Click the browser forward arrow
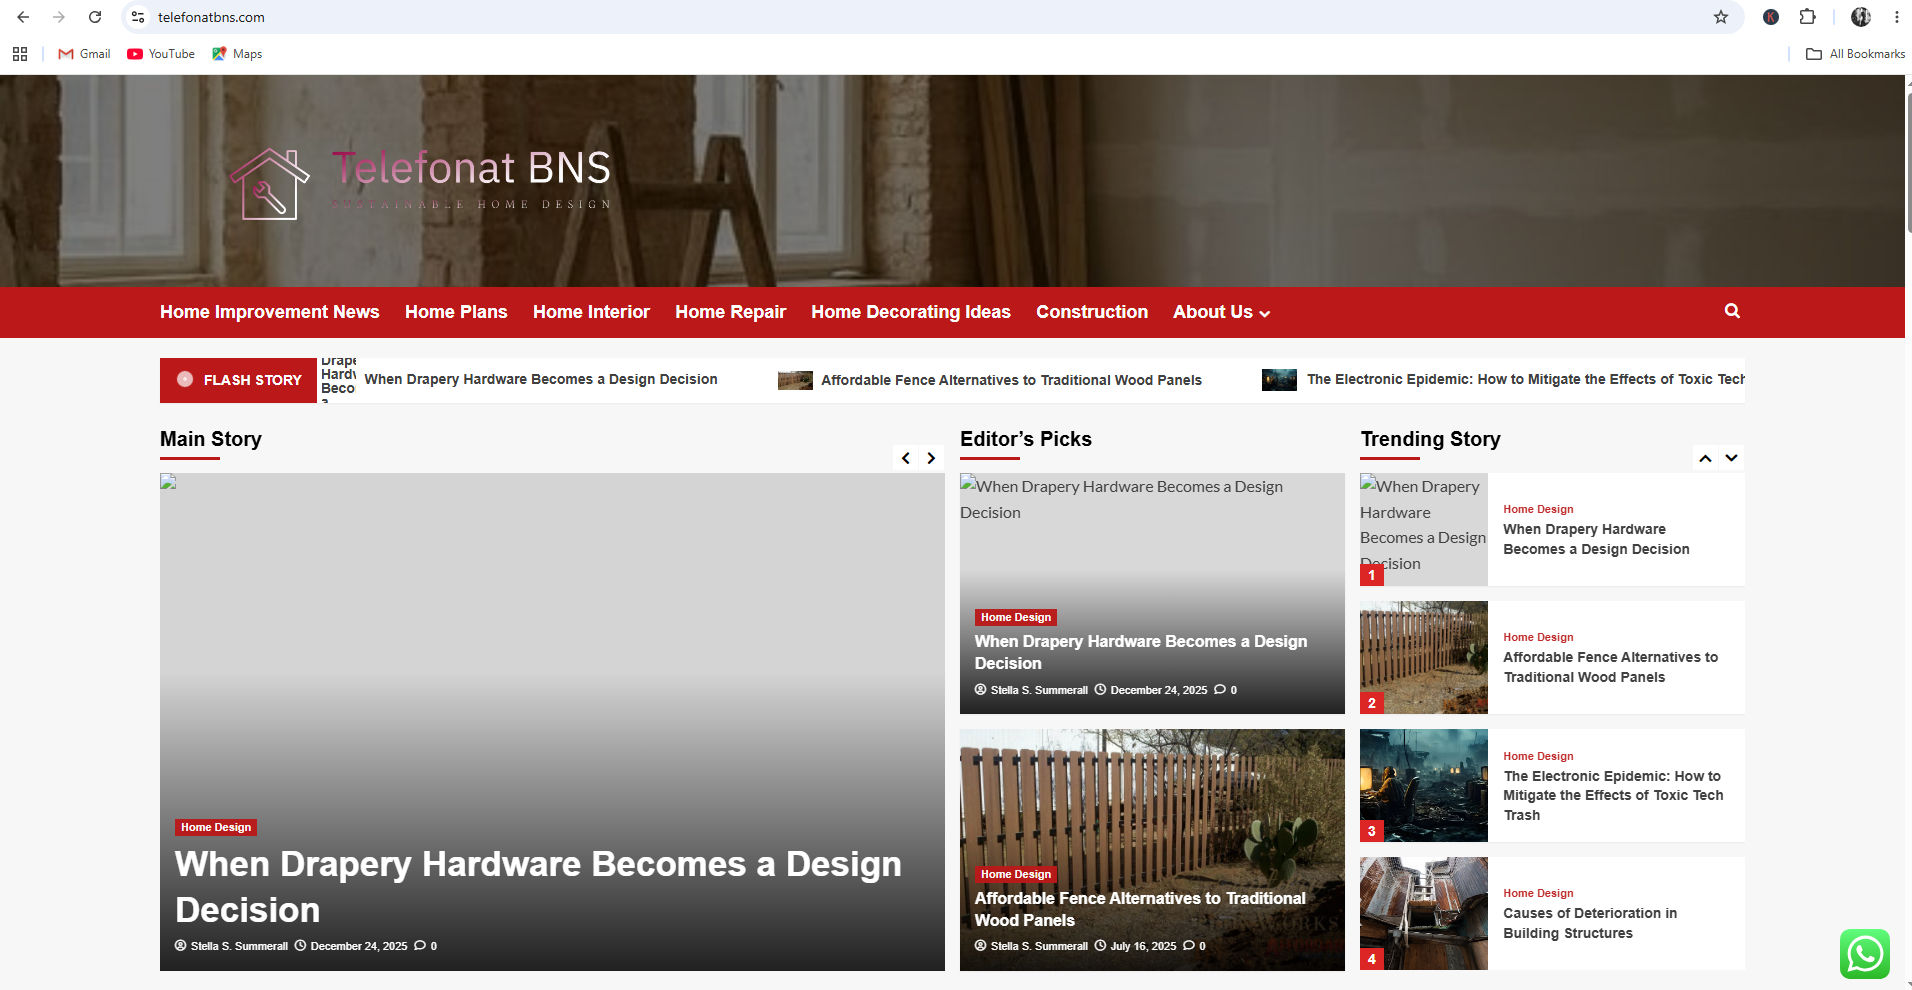 coord(59,17)
